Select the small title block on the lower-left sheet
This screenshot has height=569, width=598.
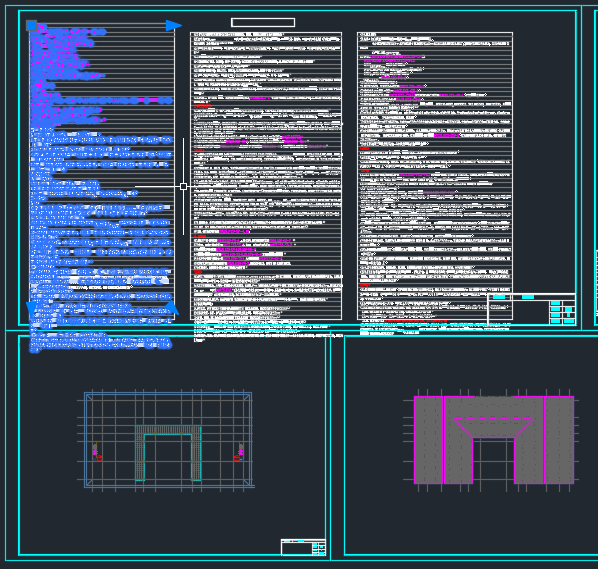click(303, 548)
